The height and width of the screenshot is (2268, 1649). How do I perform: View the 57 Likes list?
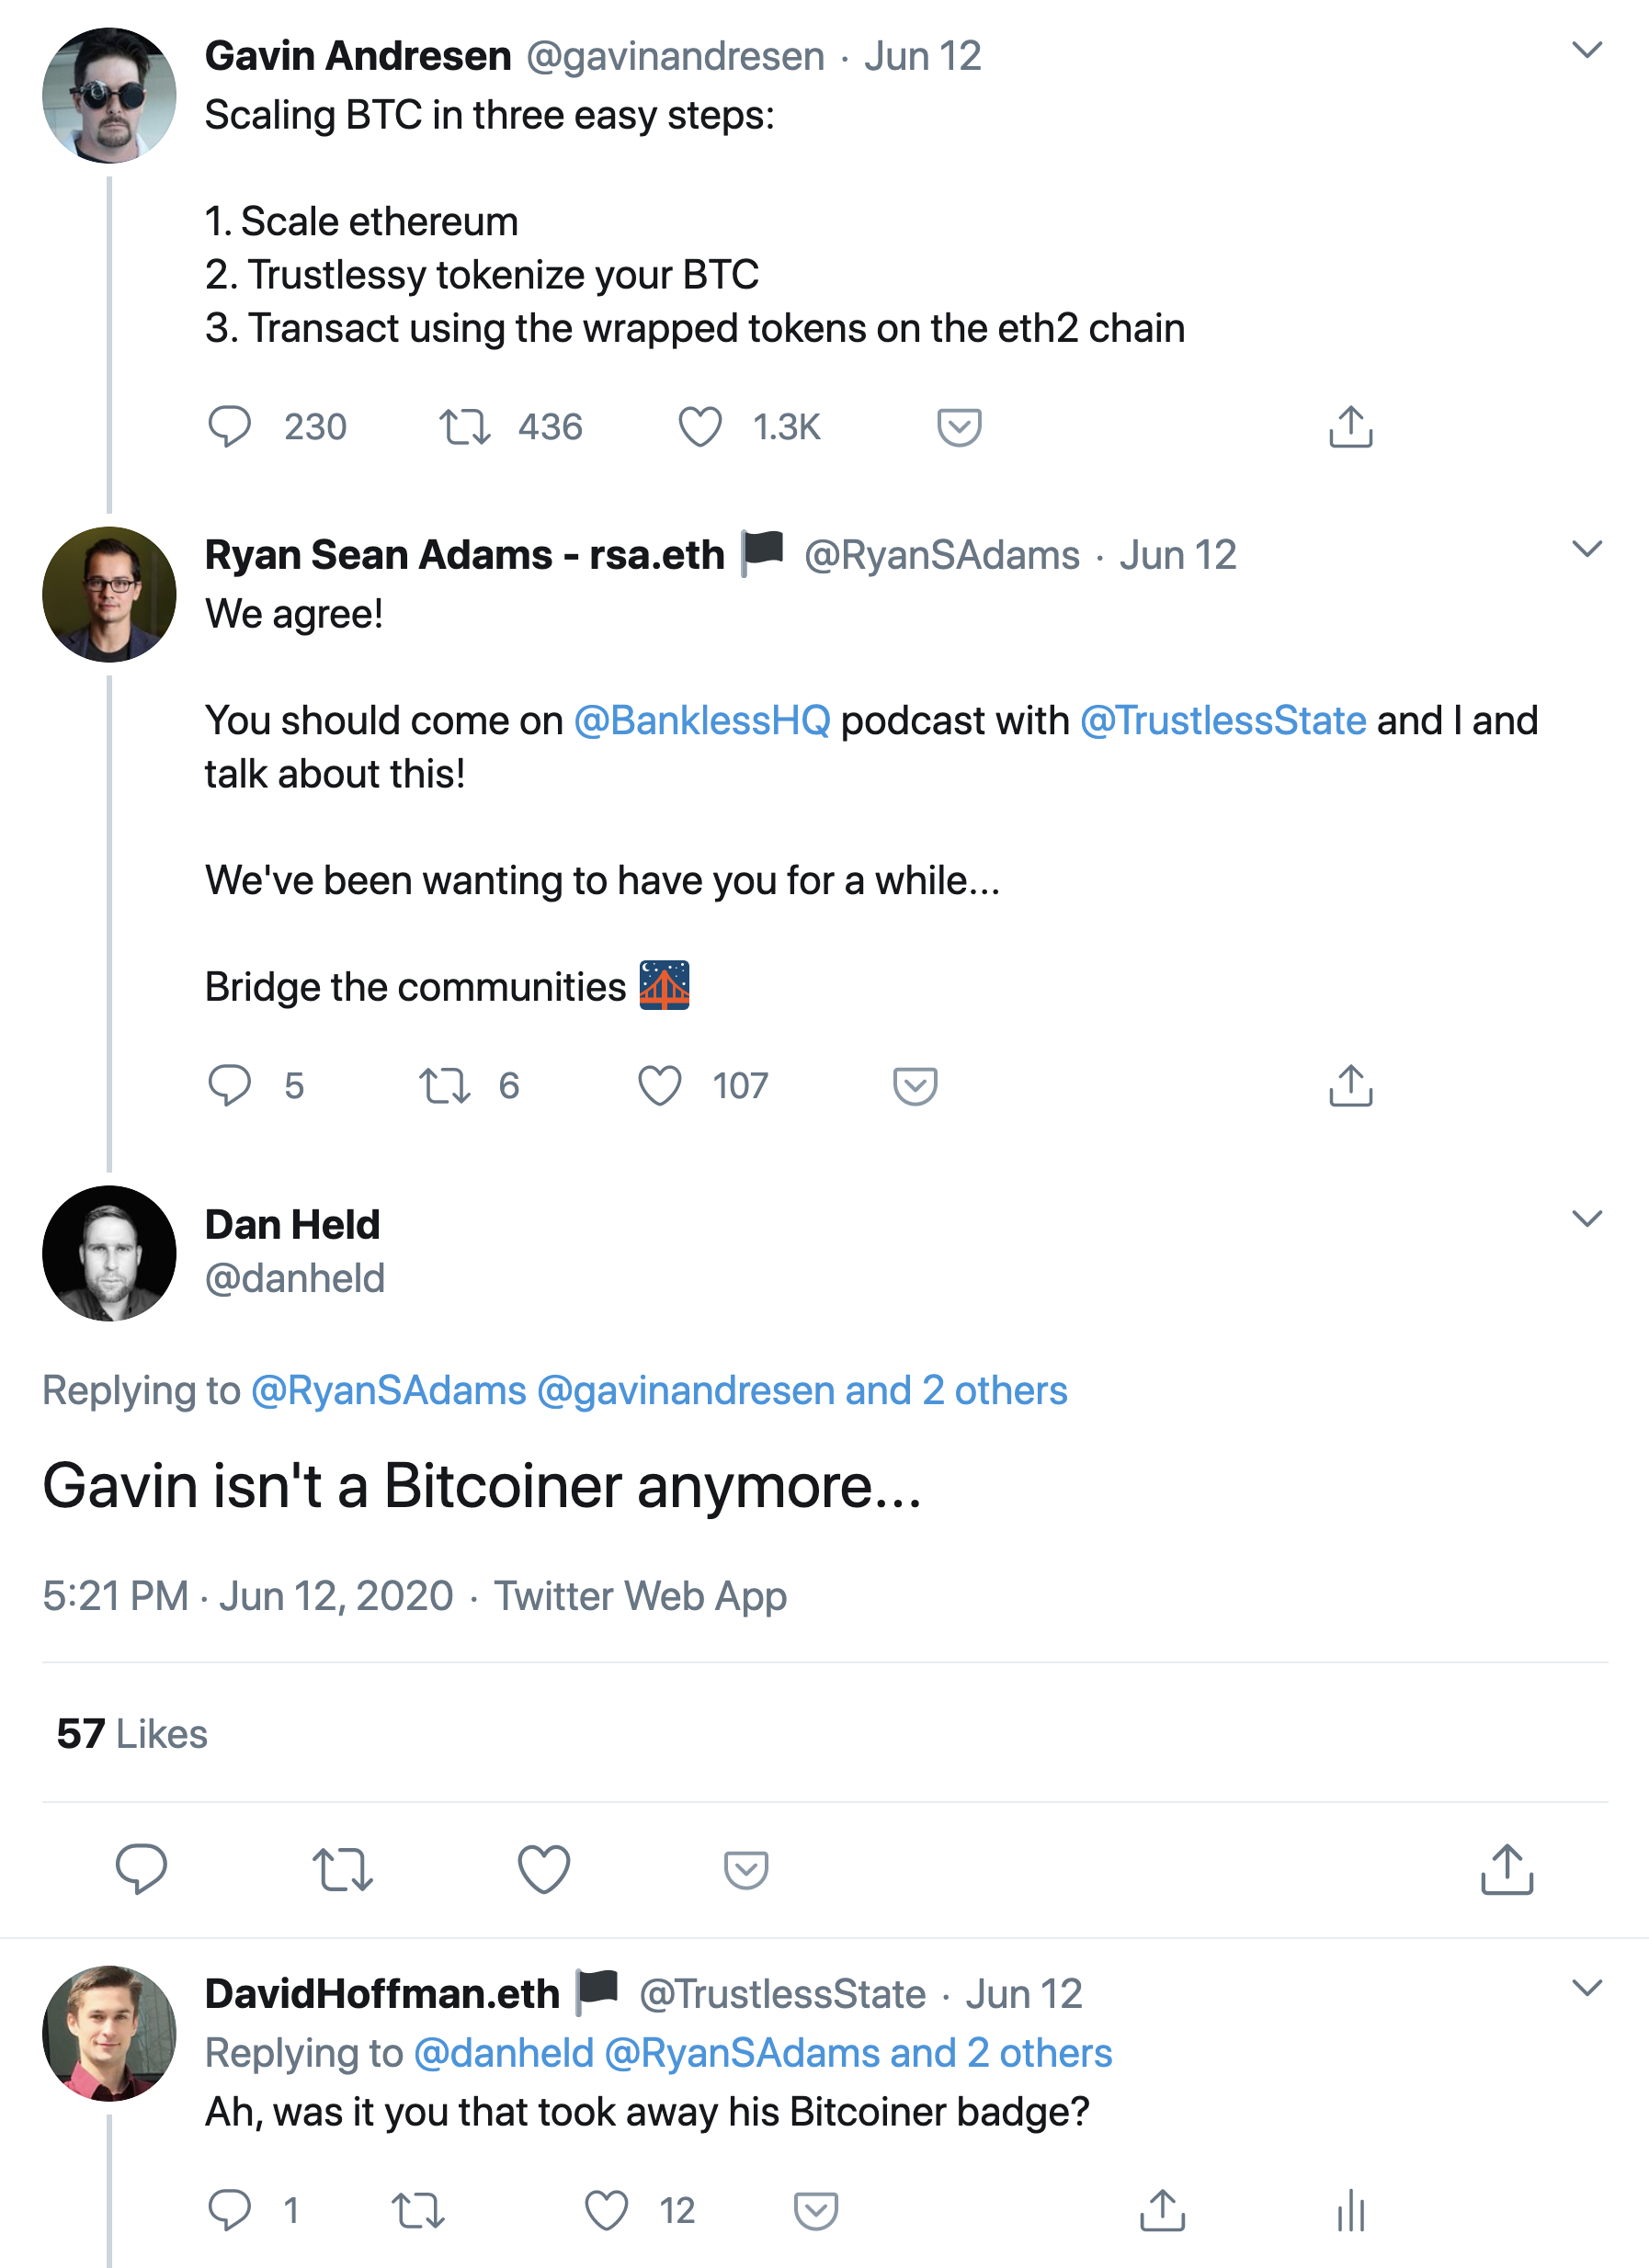click(132, 1734)
